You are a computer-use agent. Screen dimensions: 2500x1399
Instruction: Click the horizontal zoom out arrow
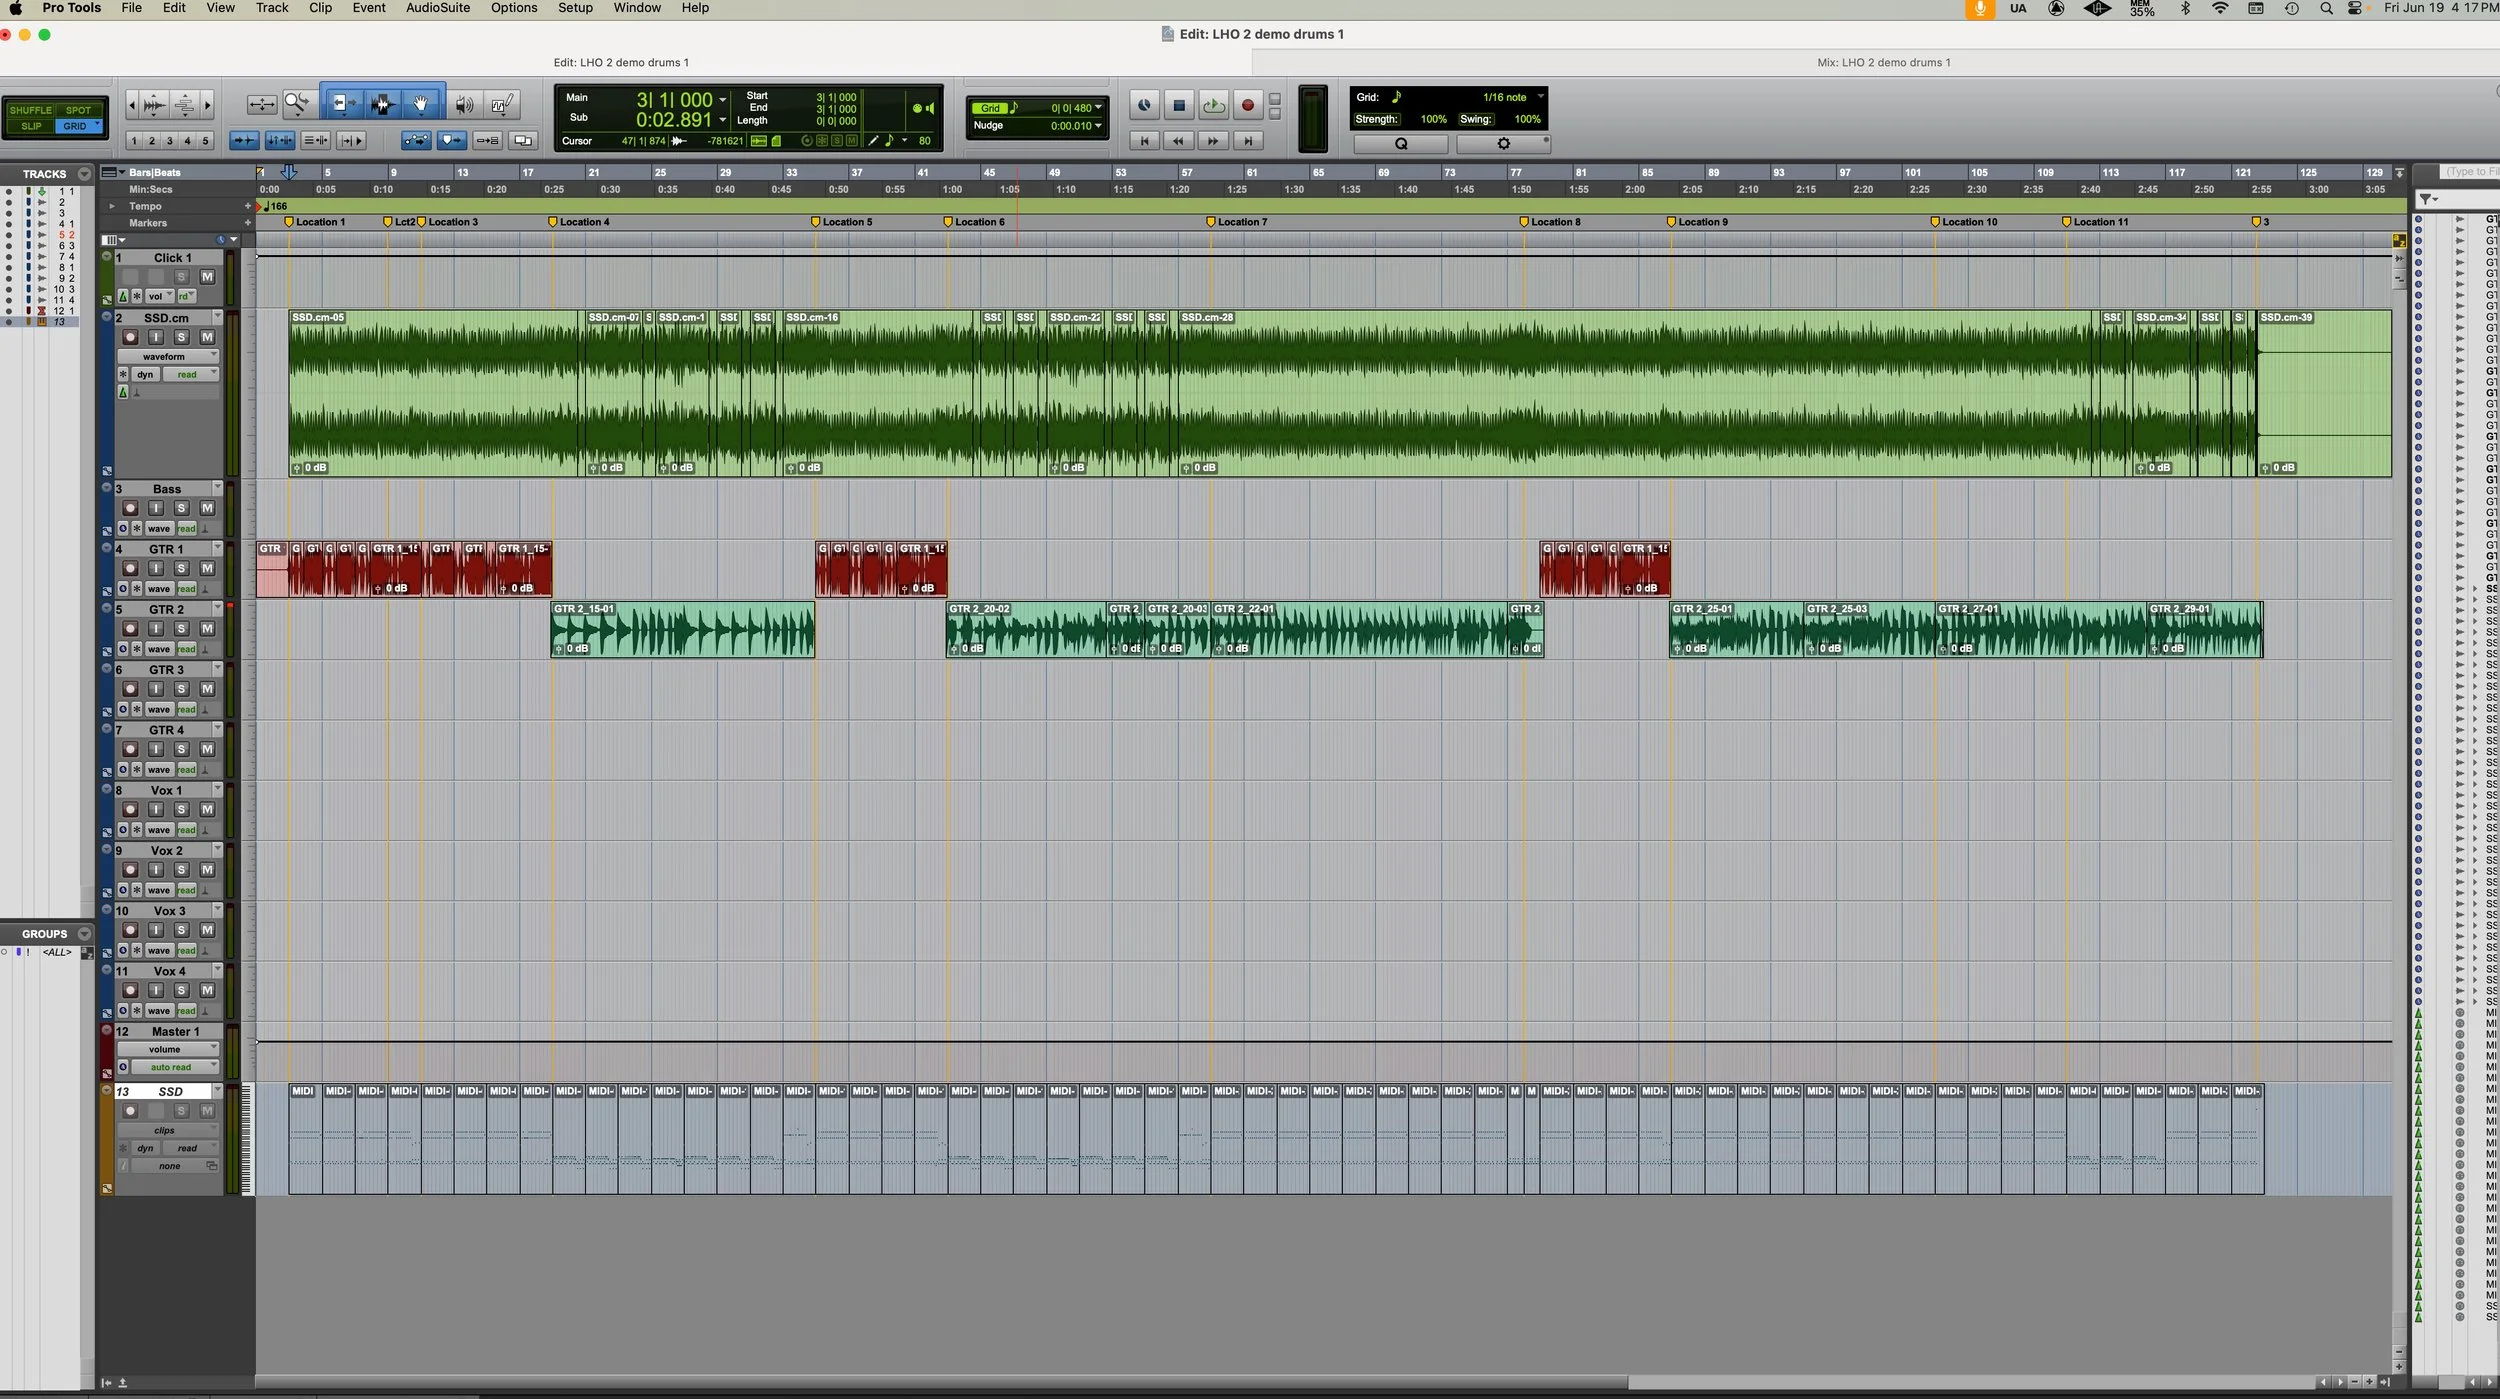pyautogui.click(x=132, y=104)
